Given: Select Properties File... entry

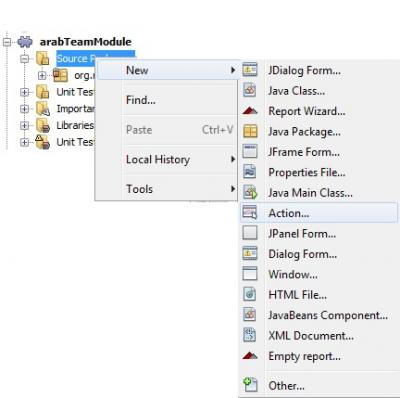Looking at the screenshot, I should click(319, 172).
